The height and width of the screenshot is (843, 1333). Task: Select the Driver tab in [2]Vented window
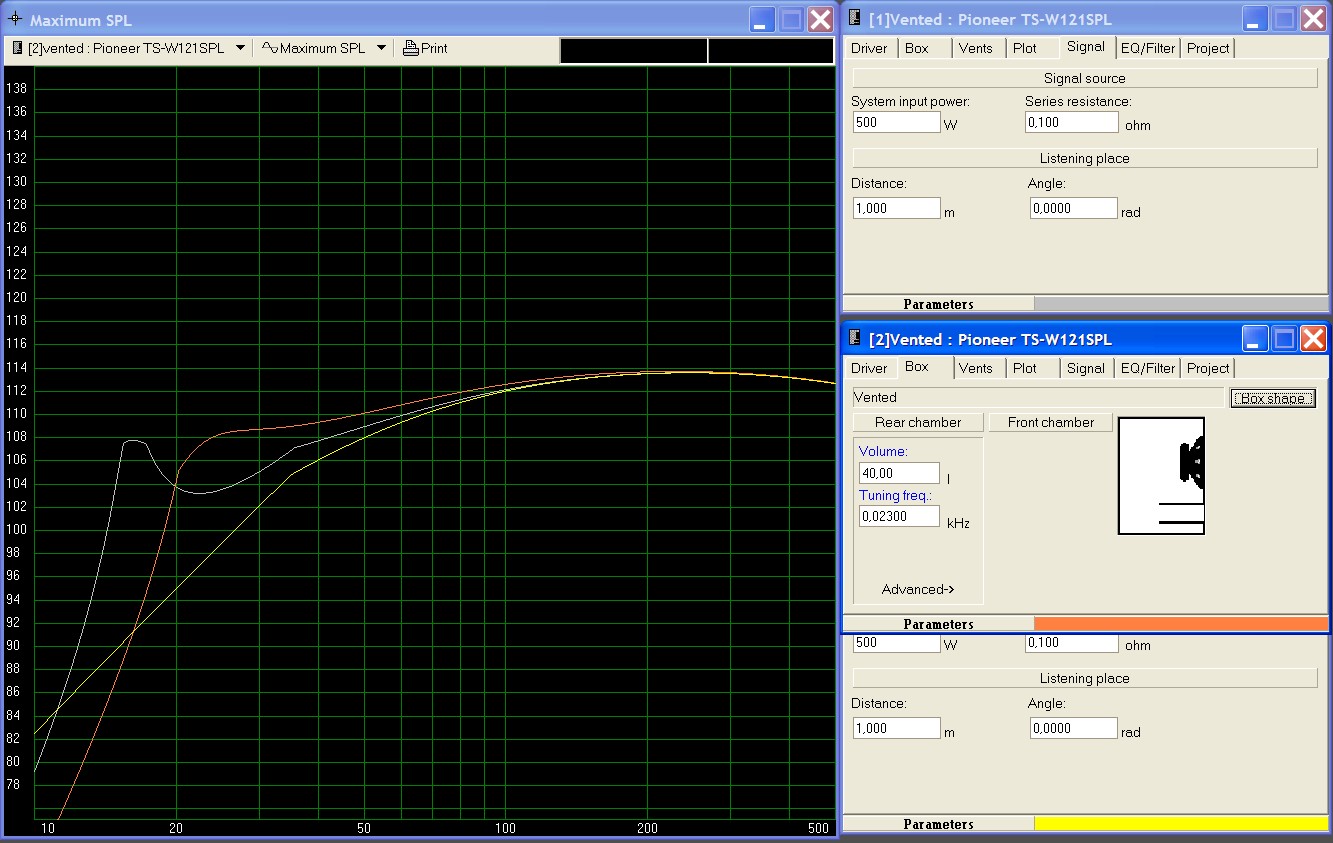(x=869, y=368)
